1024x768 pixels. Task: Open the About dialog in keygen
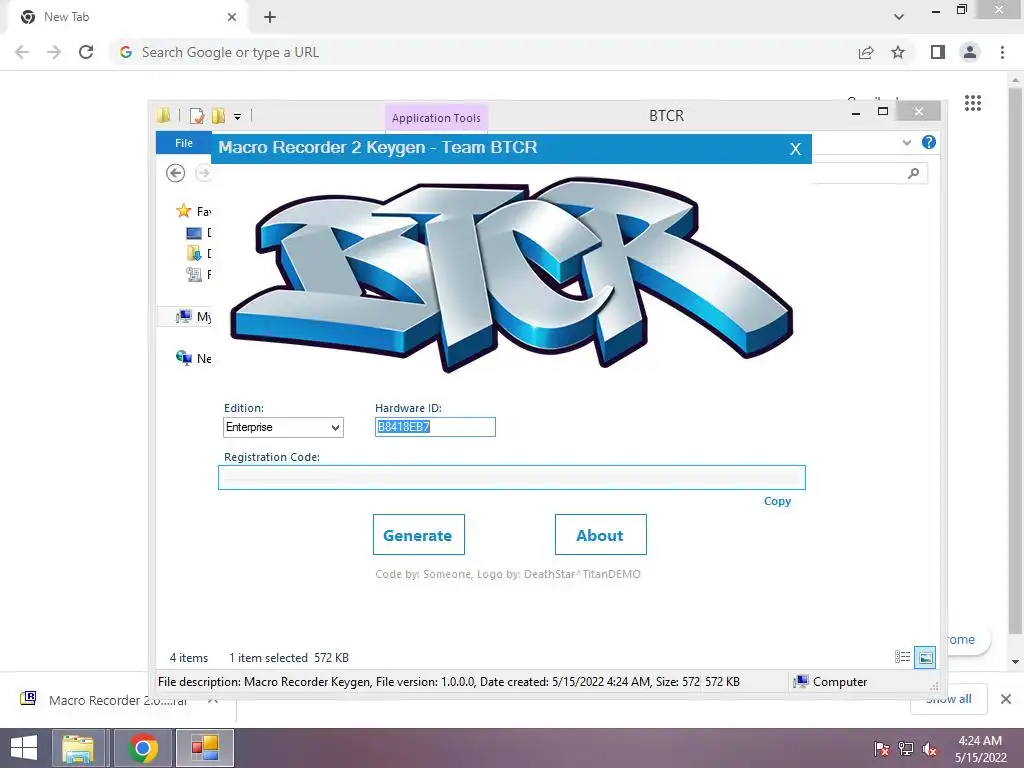click(600, 535)
